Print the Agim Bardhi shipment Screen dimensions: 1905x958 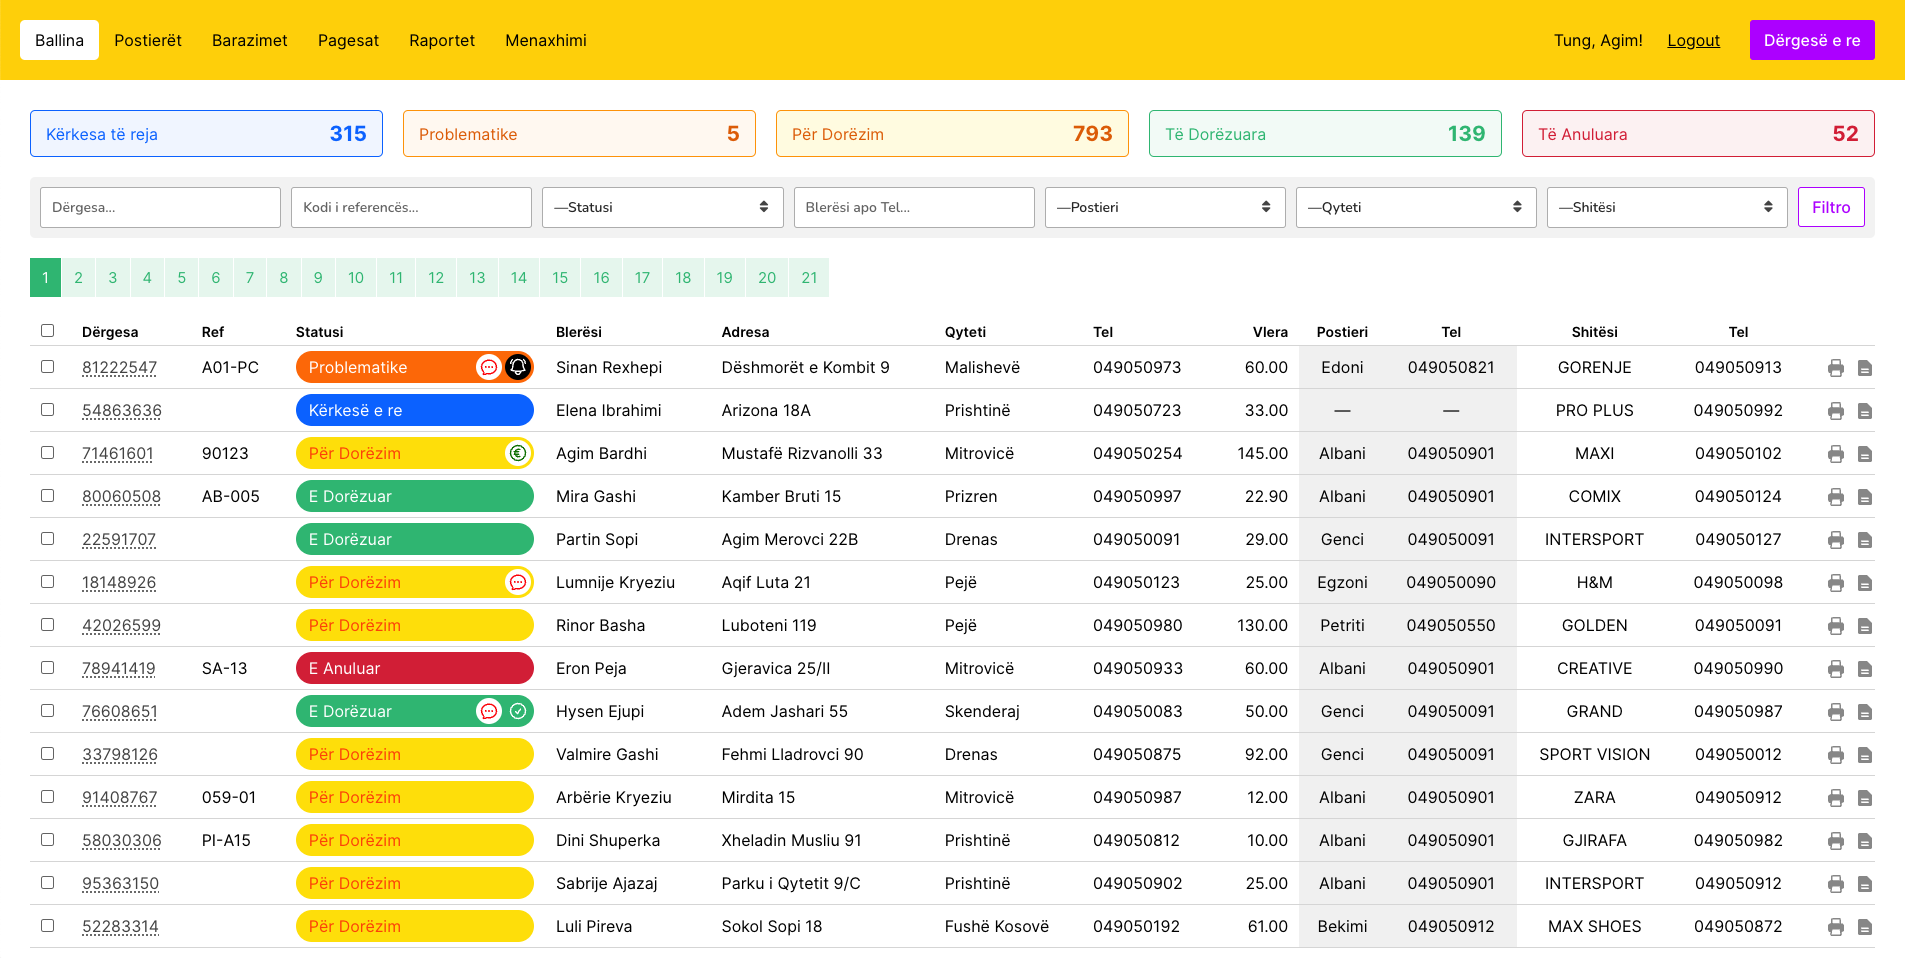1836,454
